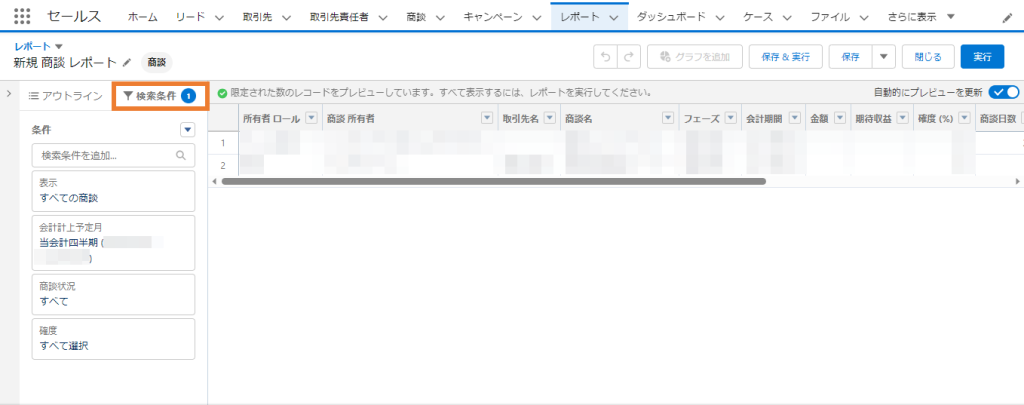Toggle automatic preview update switch
Viewport: 1024px width, 405px height.
click(1003, 93)
